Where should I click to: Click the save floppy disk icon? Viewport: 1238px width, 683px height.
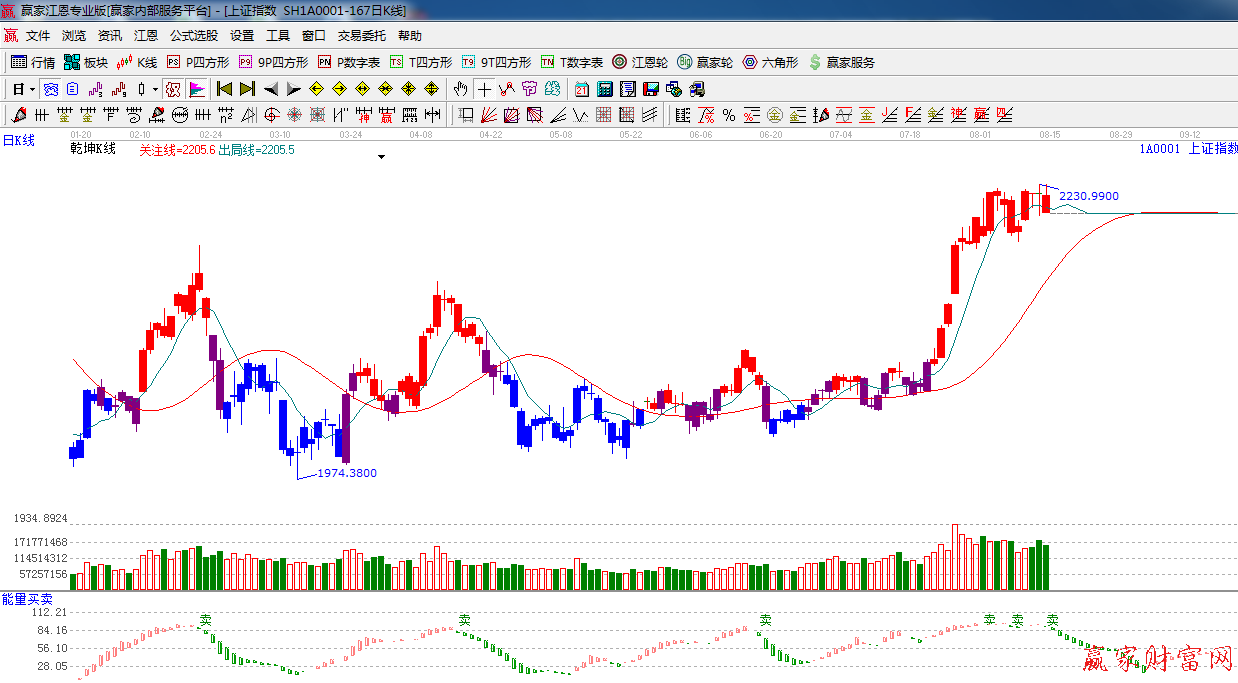pos(651,89)
